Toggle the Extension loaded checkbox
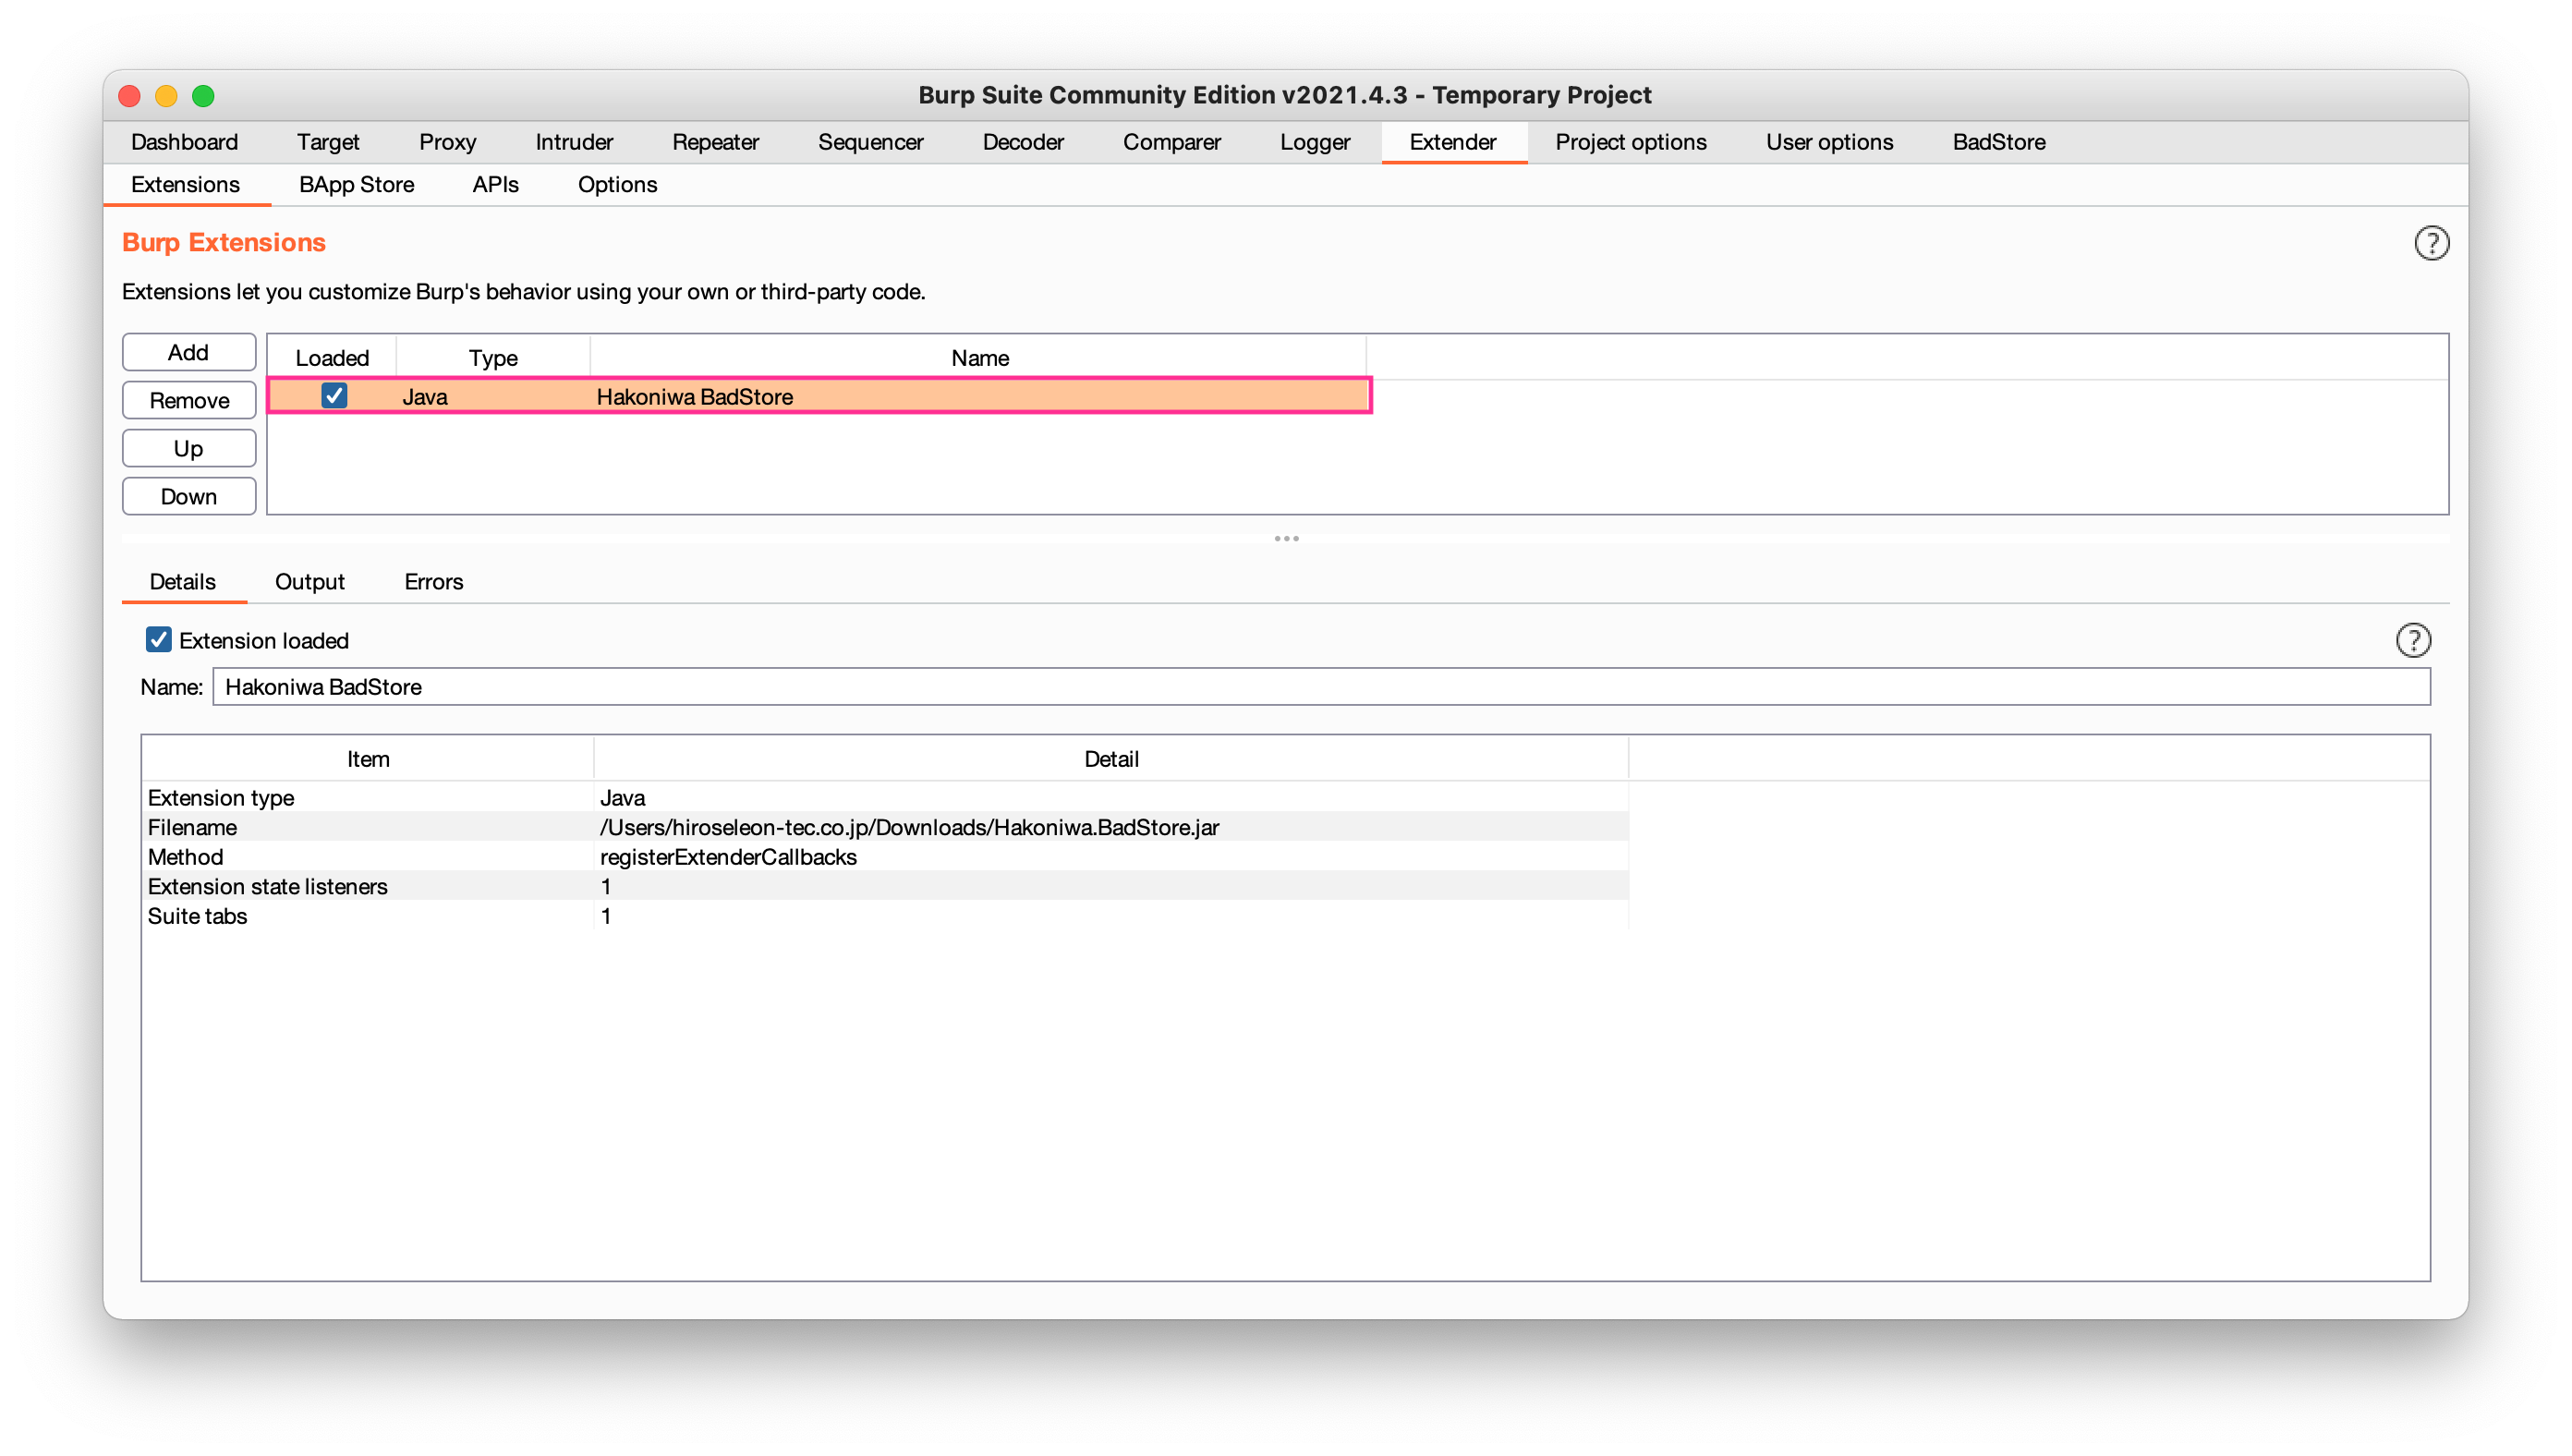Image resolution: width=2572 pixels, height=1456 pixels. pyautogui.click(x=158, y=640)
